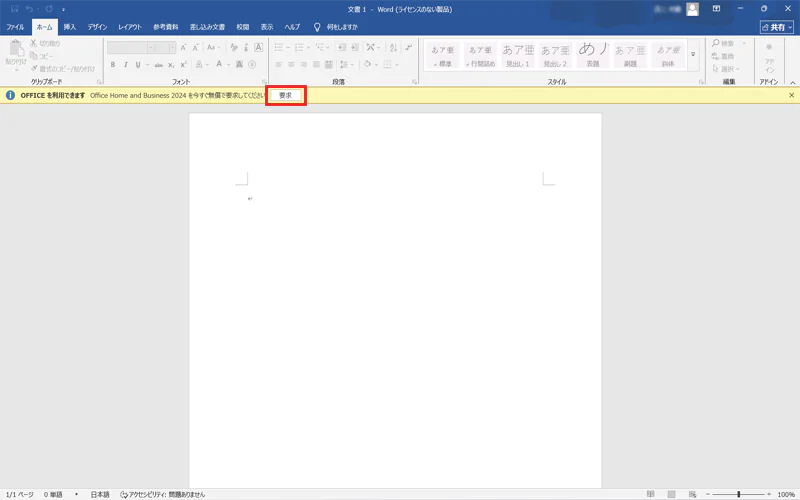Open the quick access toolbar customize dropdown
800x500 pixels.
click(x=63, y=9)
